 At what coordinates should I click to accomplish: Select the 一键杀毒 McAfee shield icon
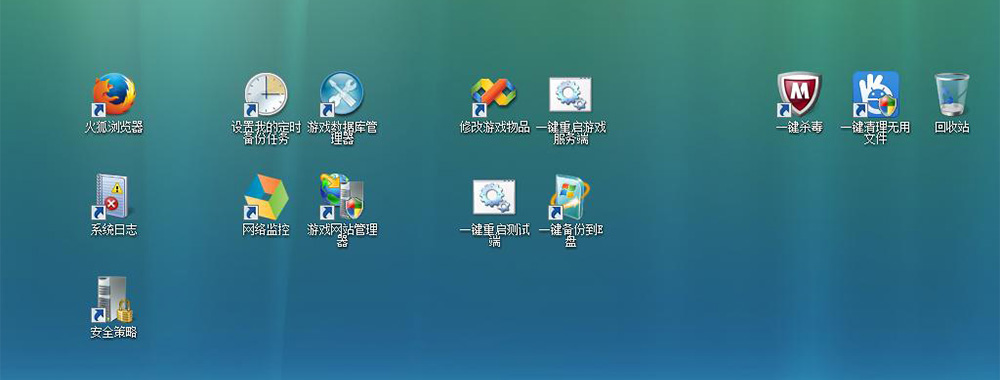click(799, 94)
